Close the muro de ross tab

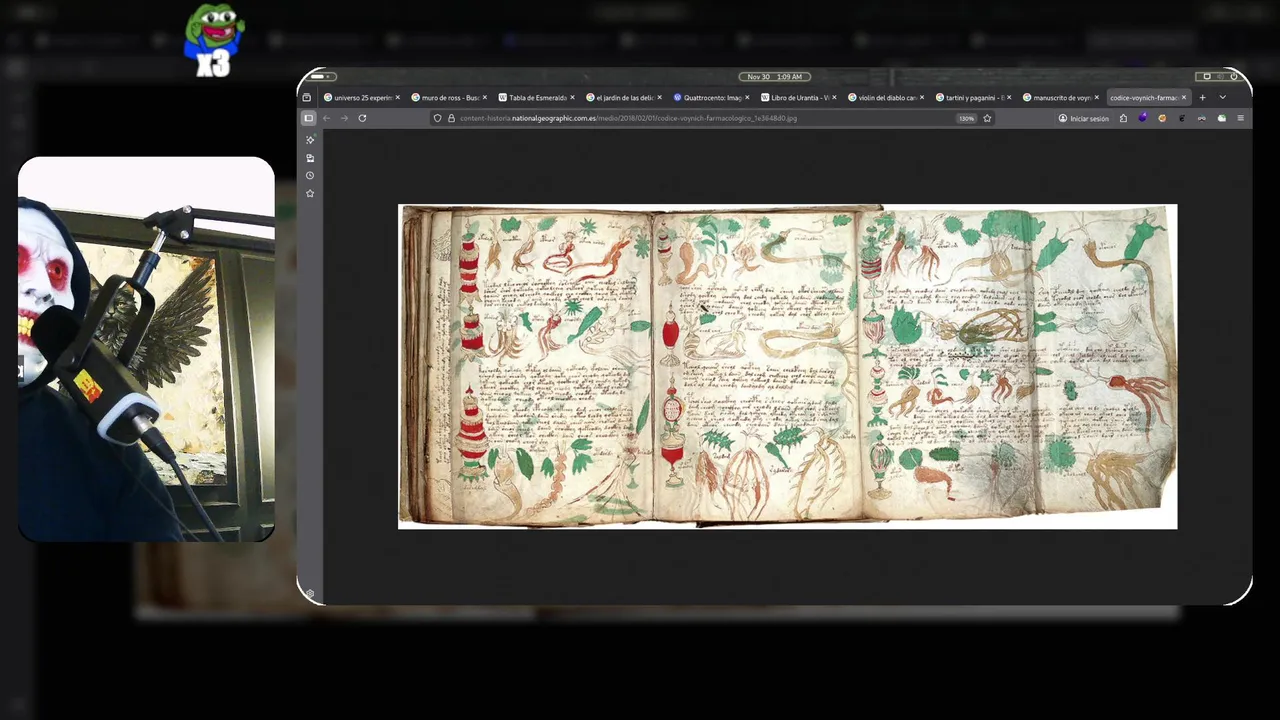tap(485, 98)
